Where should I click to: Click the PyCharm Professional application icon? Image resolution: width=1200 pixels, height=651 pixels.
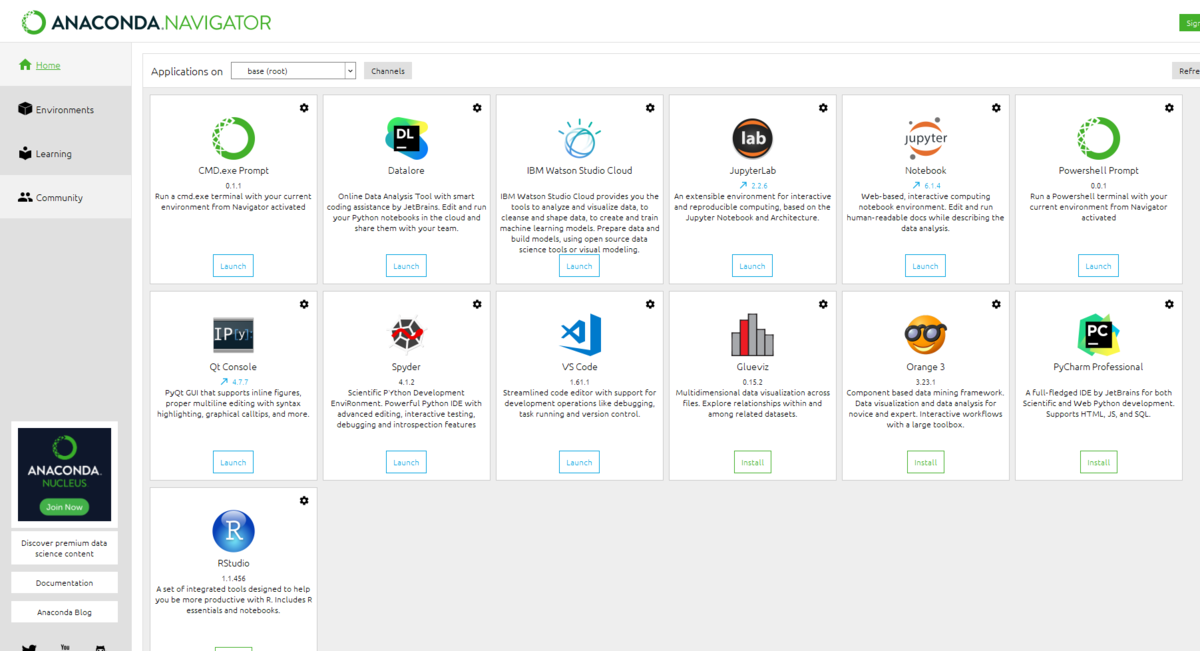tap(1098, 335)
